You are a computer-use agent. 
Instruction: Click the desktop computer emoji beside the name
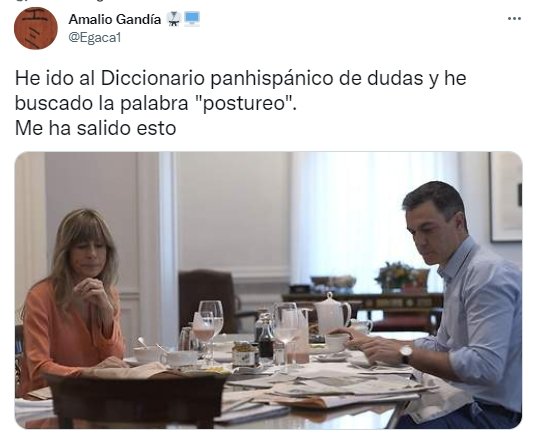tap(192, 19)
